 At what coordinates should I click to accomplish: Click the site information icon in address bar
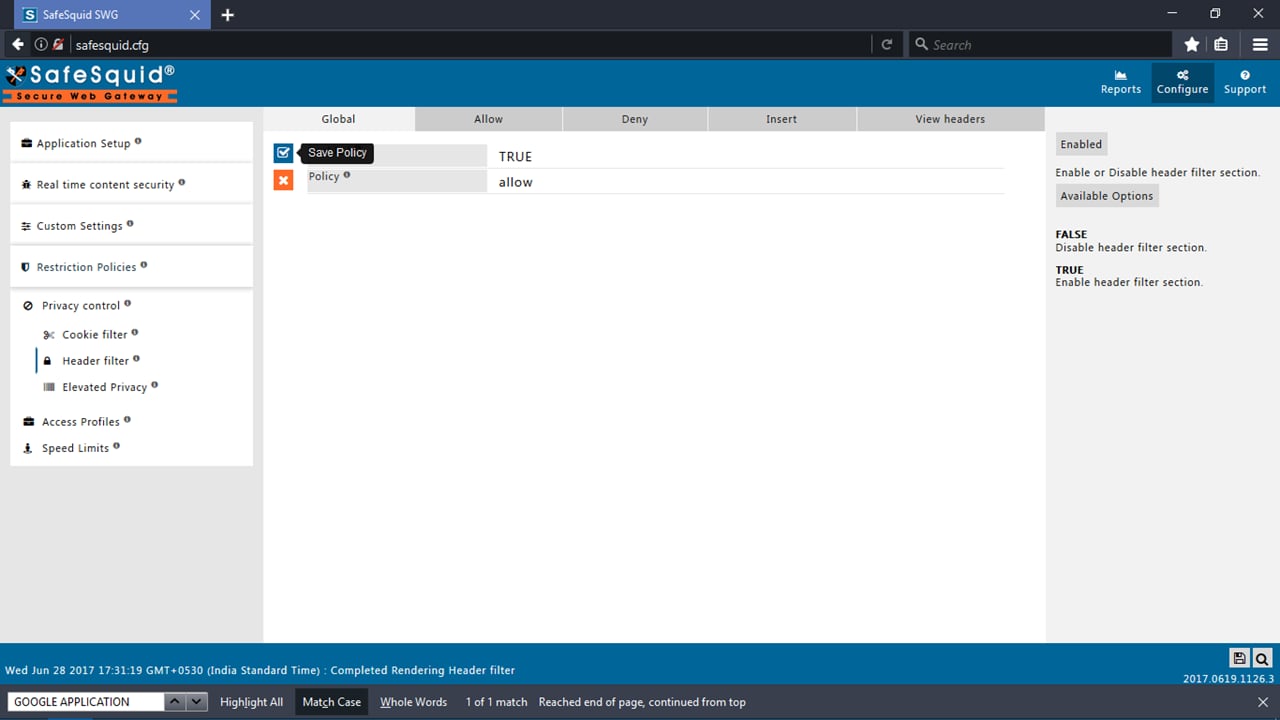point(41,44)
